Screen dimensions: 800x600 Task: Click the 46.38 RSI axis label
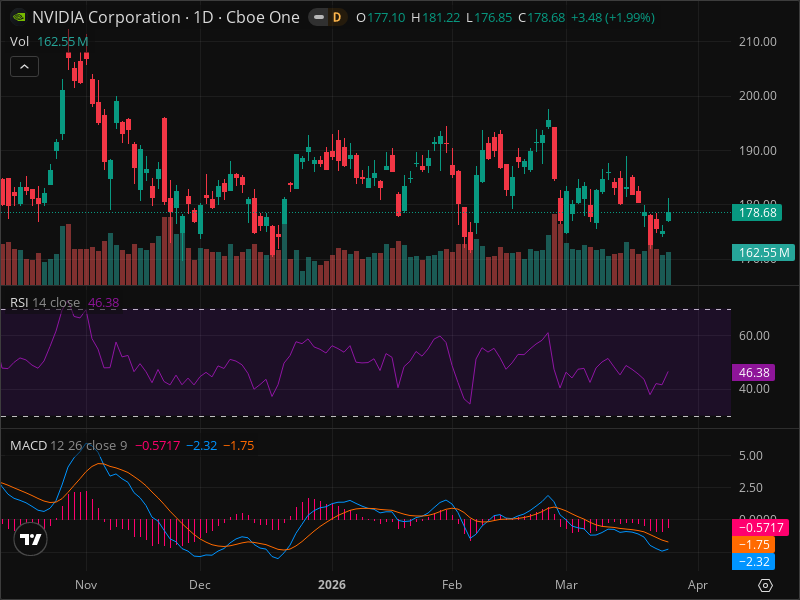[754, 372]
